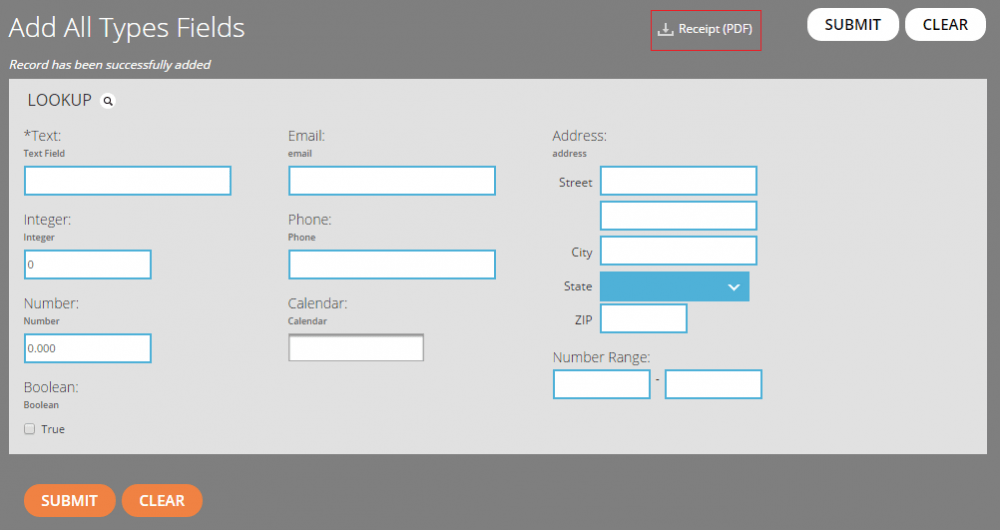This screenshot has width=1000, height=530.
Task: Focus the first Street address line
Action: click(679, 180)
